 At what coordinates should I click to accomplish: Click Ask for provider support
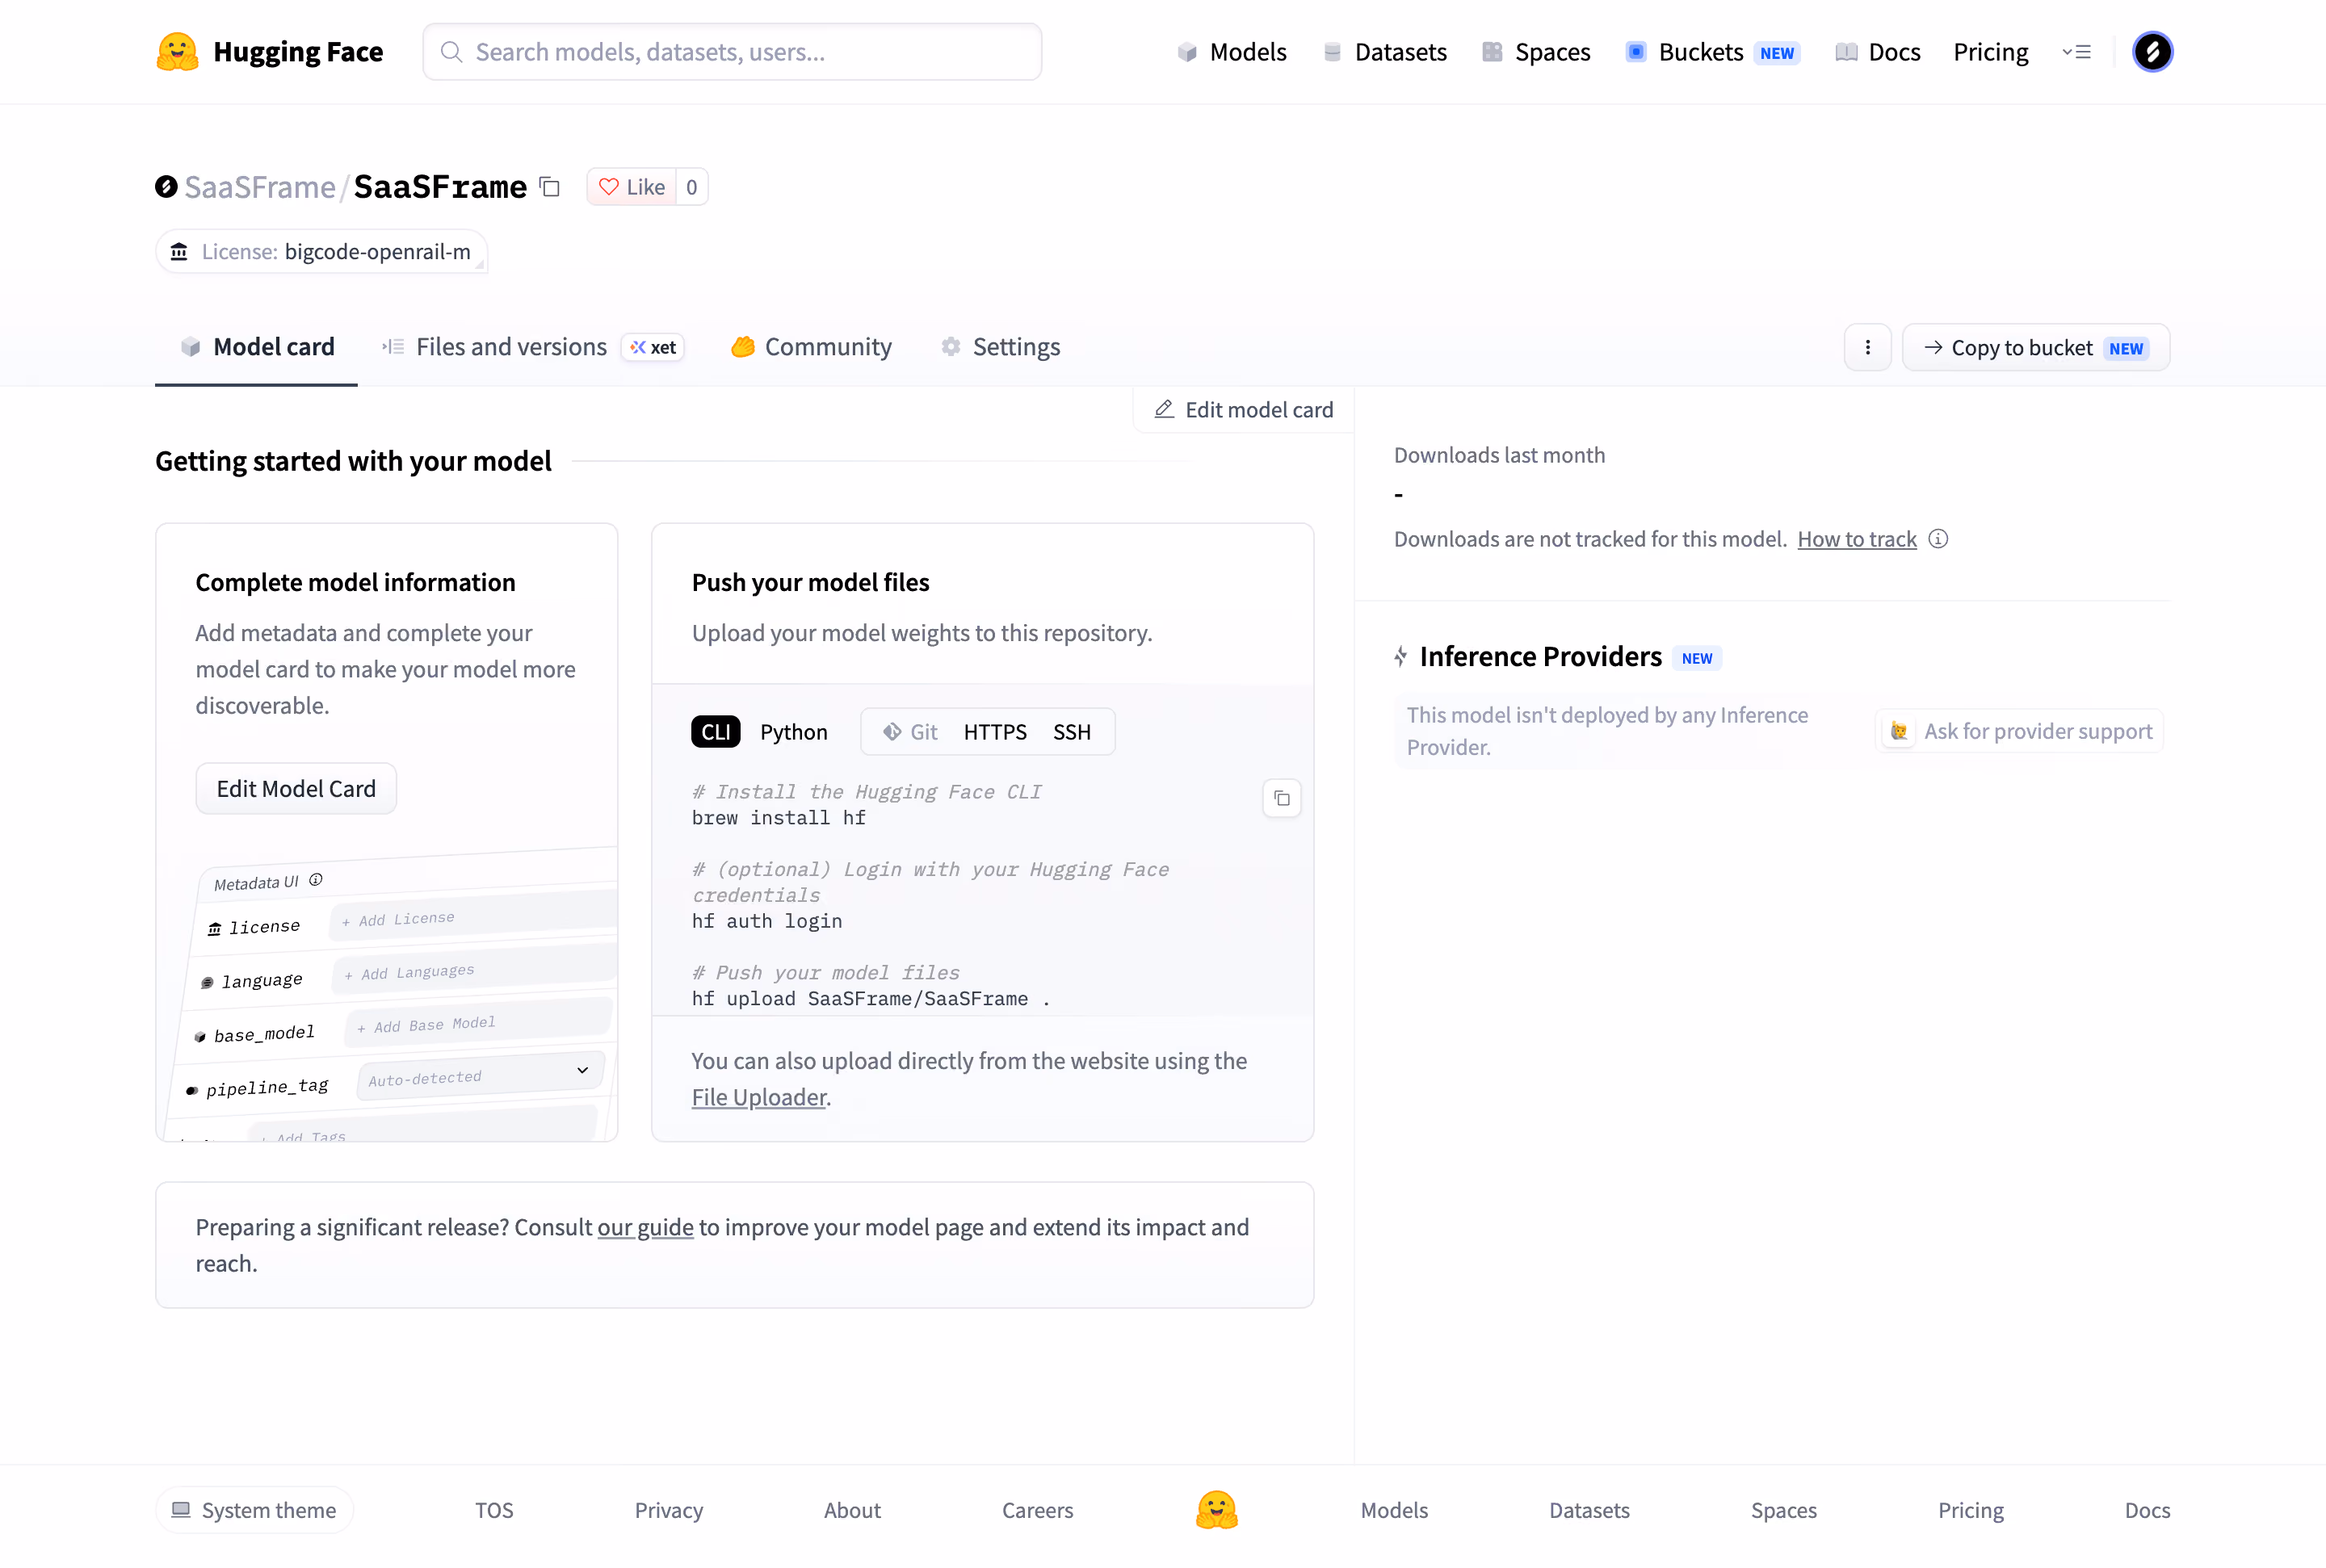(2020, 731)
